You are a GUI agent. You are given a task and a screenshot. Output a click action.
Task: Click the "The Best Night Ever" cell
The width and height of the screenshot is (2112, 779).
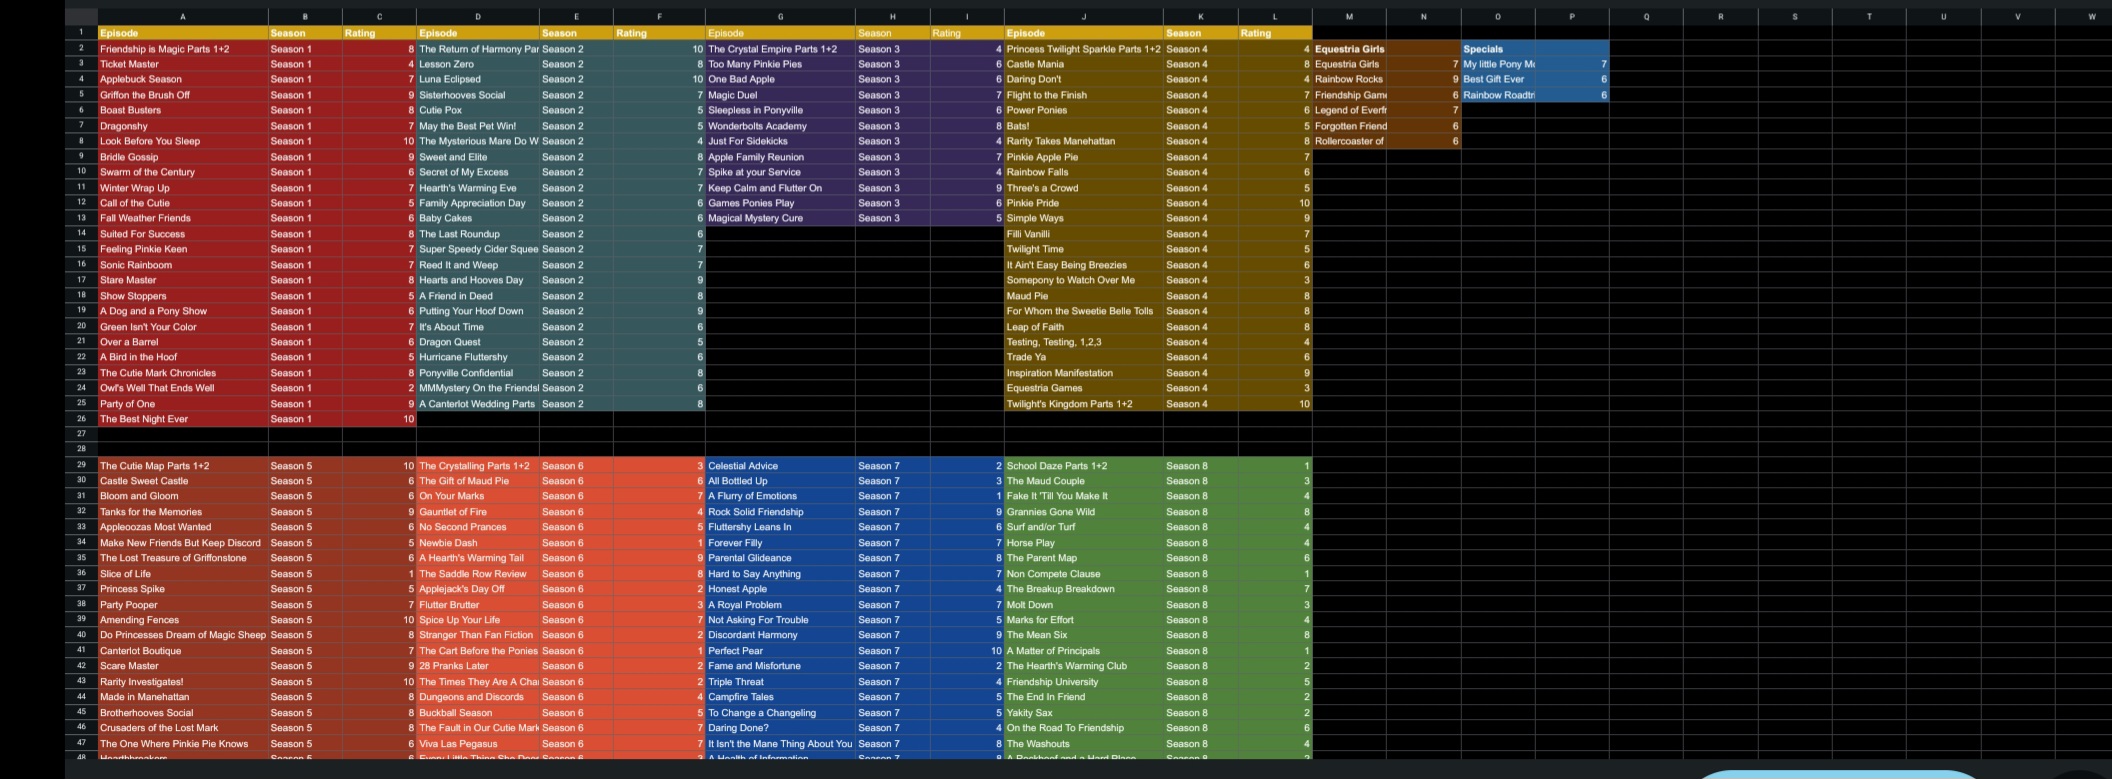[183, 419]
